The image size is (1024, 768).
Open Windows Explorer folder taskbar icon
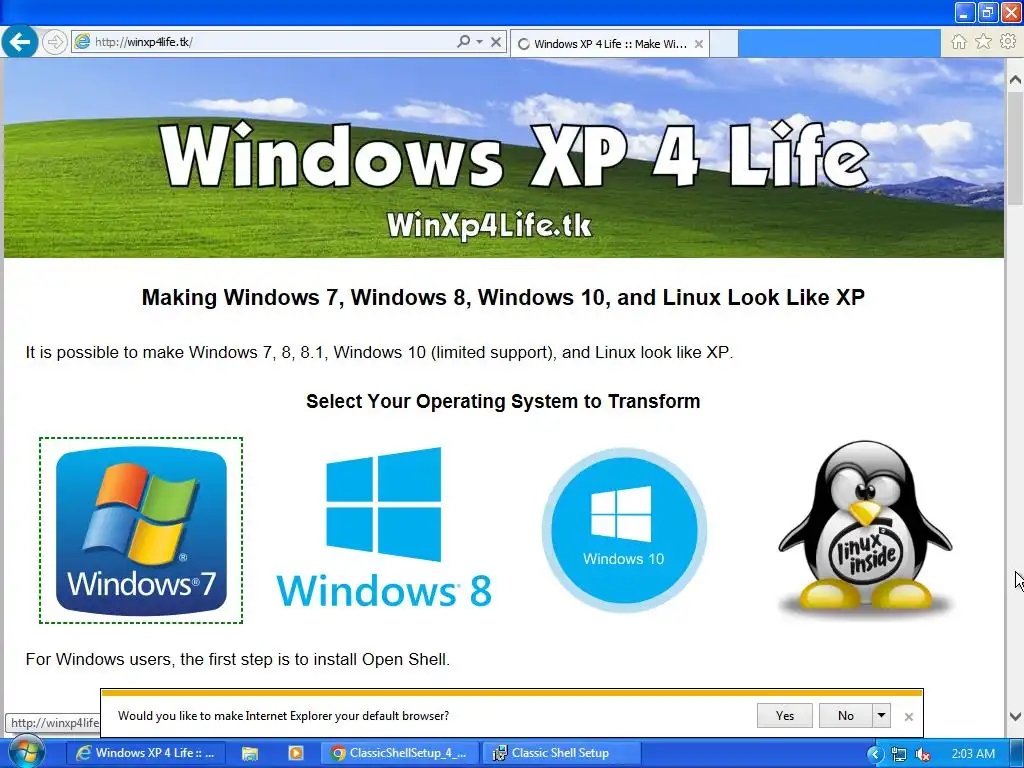tap(249, 753)
